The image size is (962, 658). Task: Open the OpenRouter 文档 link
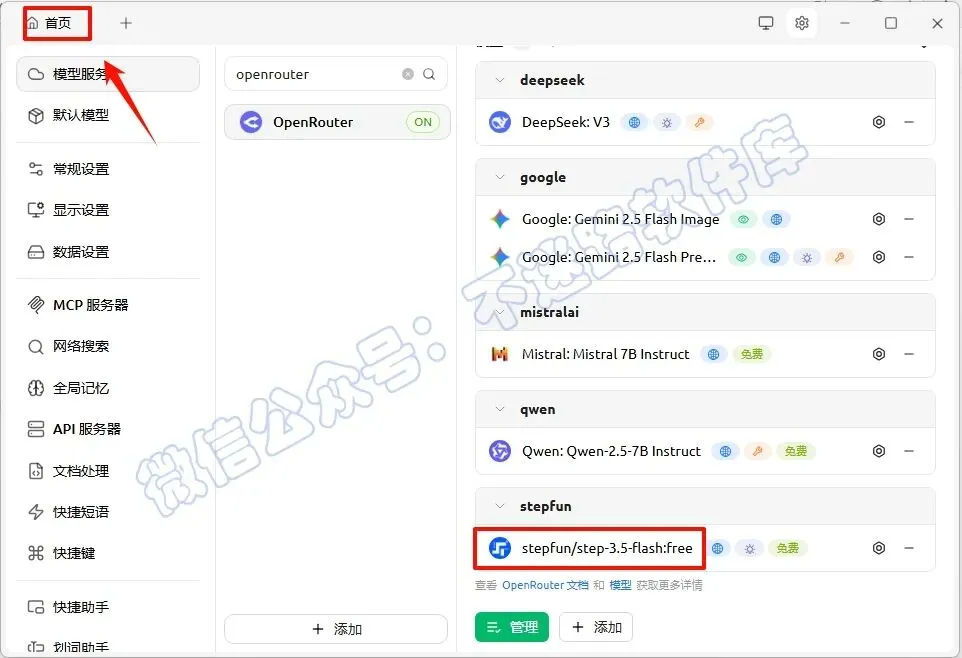545,586
